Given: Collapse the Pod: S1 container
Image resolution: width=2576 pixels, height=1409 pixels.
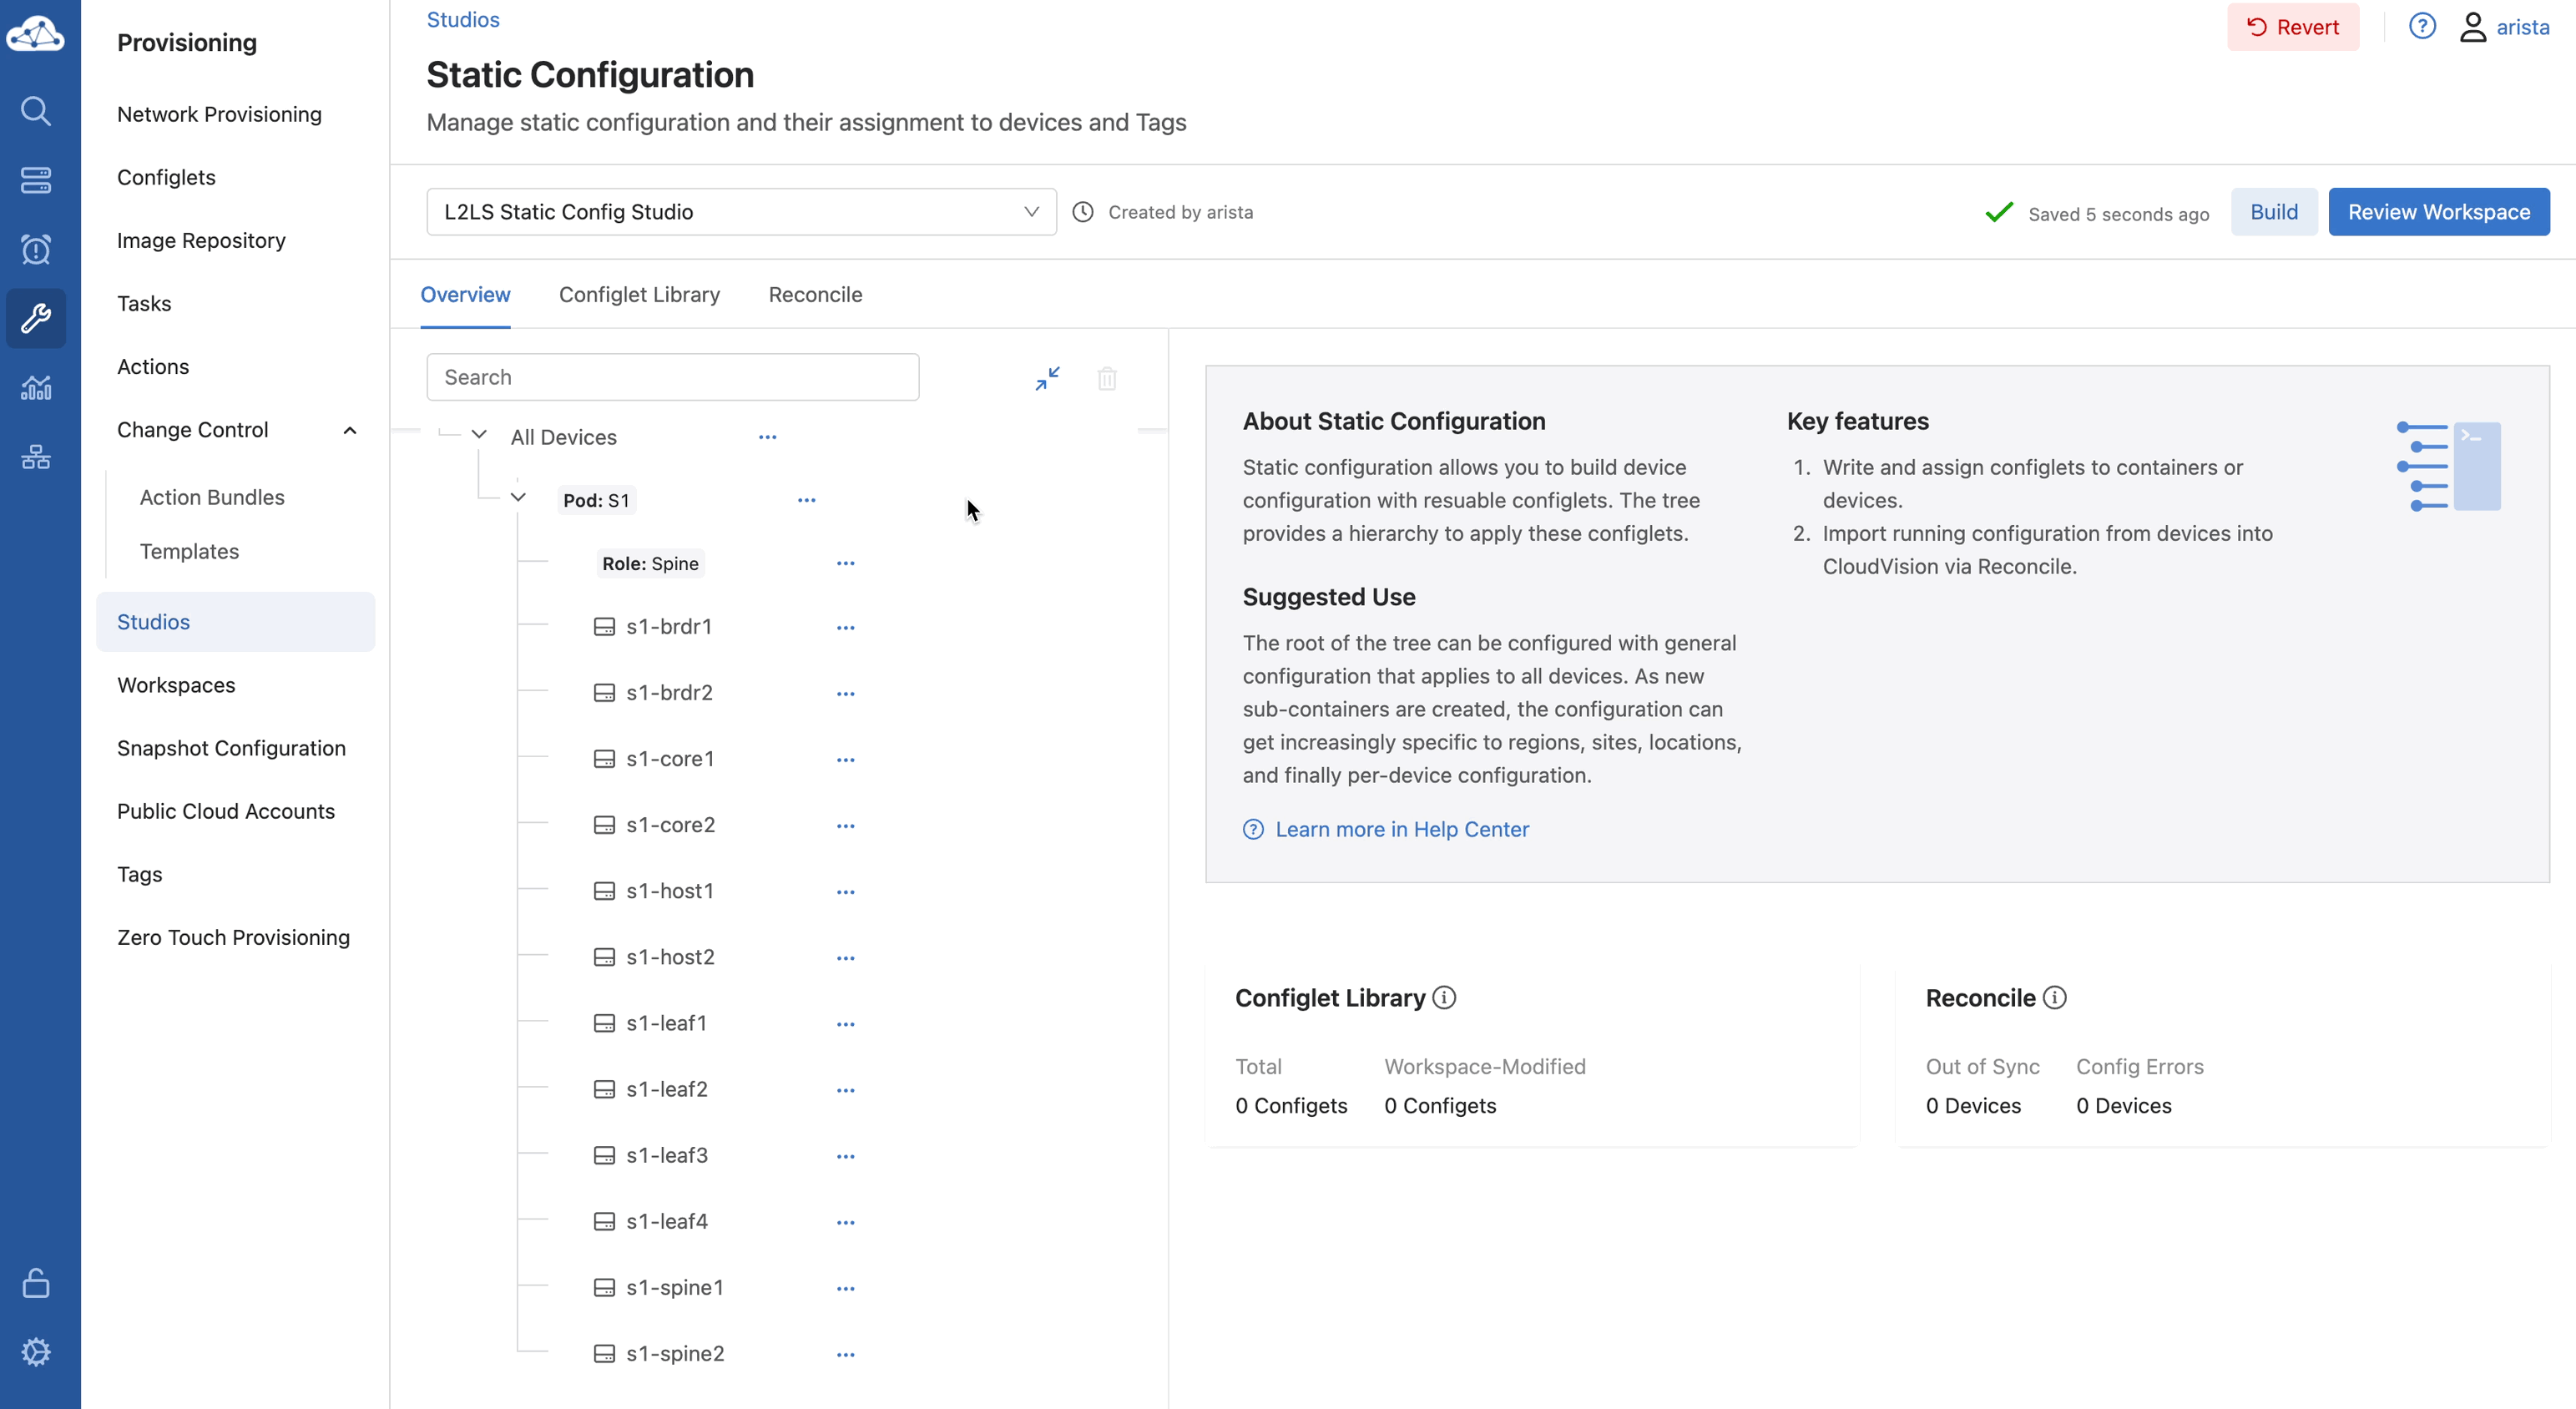Looking at the screenshot, I should [x=518, y=498].
